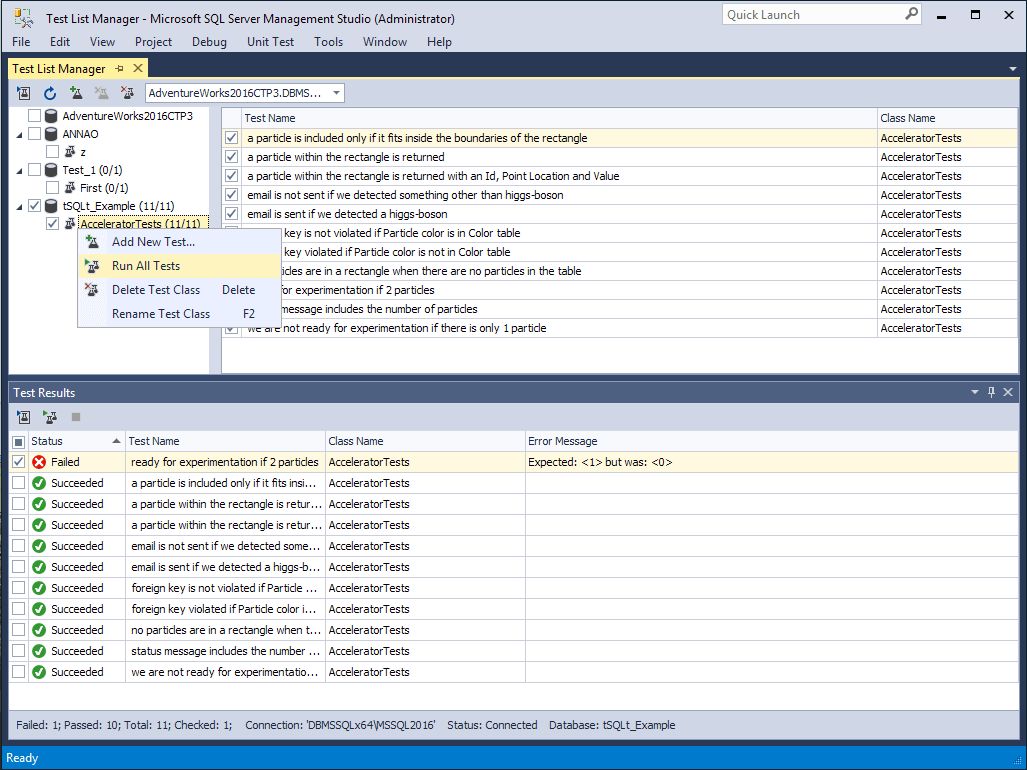Open the Test Results panel options dropdown arrow
Viewport: 1027px width, 770px height.
pos(975,392)
